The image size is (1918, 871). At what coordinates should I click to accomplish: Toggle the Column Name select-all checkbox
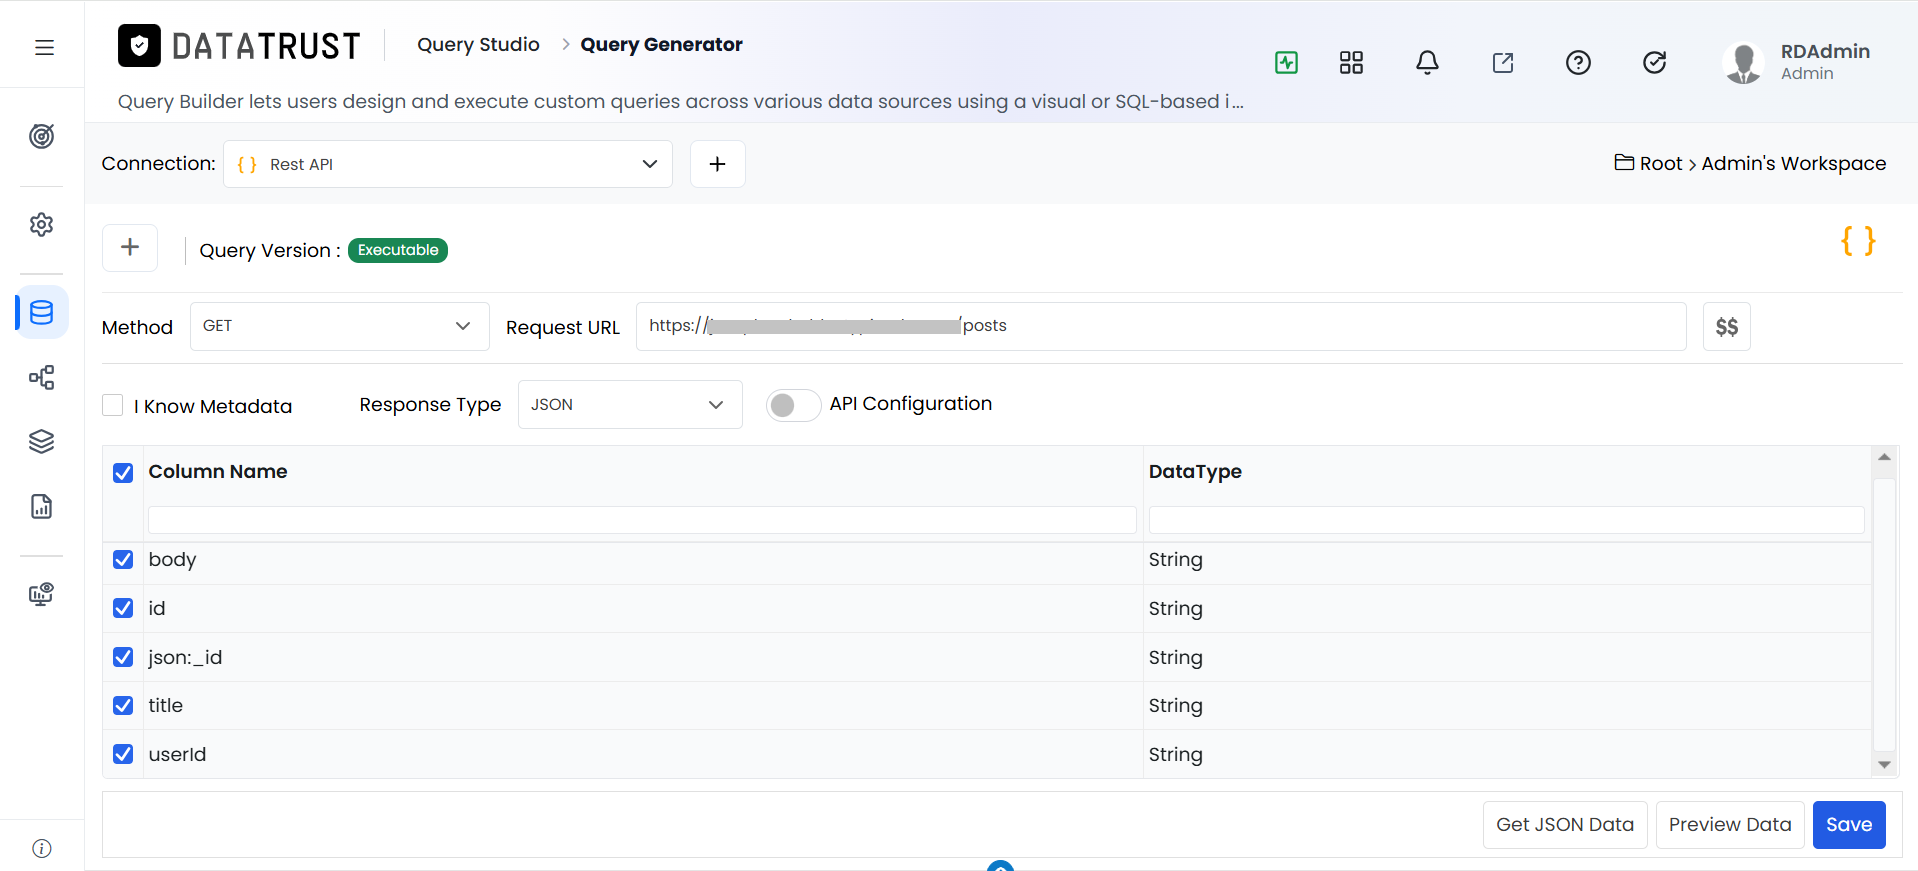(x=123, y=472)
